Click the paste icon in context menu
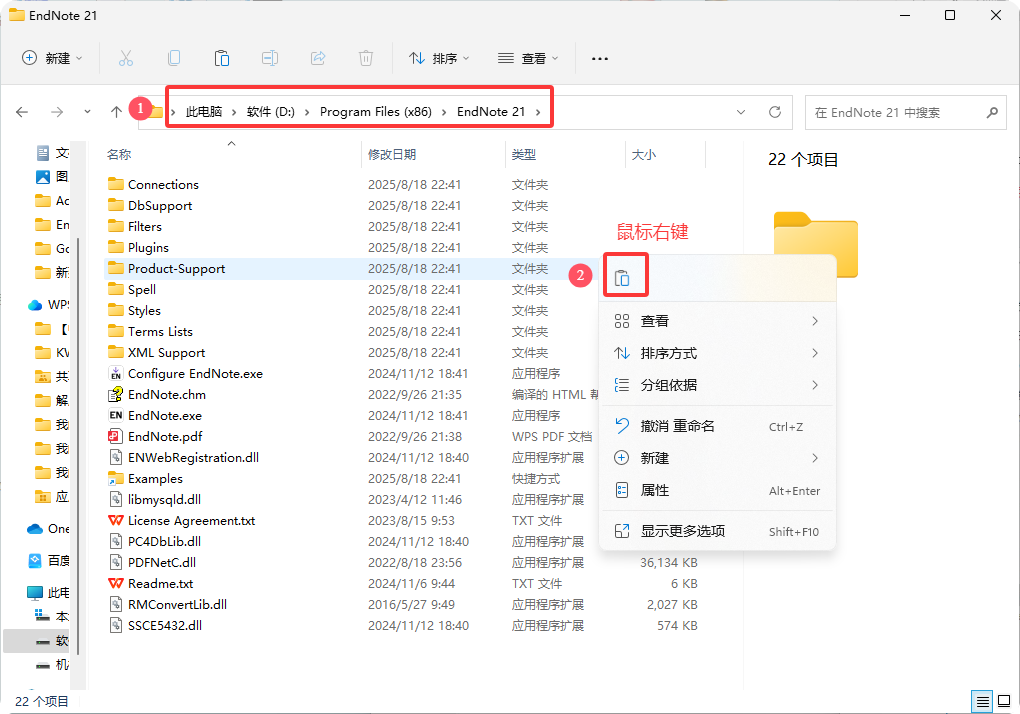This screenshot has width=1020, height=714. pyautogui.click(x=622, y=278)
